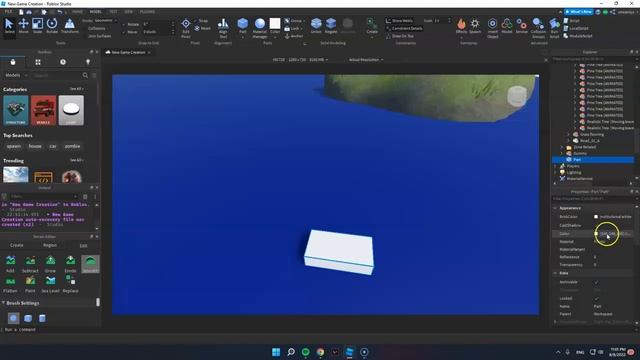This screenshot has height=360, width=640.
Task: Select the Flatten terrain tool
Action: click(x=10, y=284)
